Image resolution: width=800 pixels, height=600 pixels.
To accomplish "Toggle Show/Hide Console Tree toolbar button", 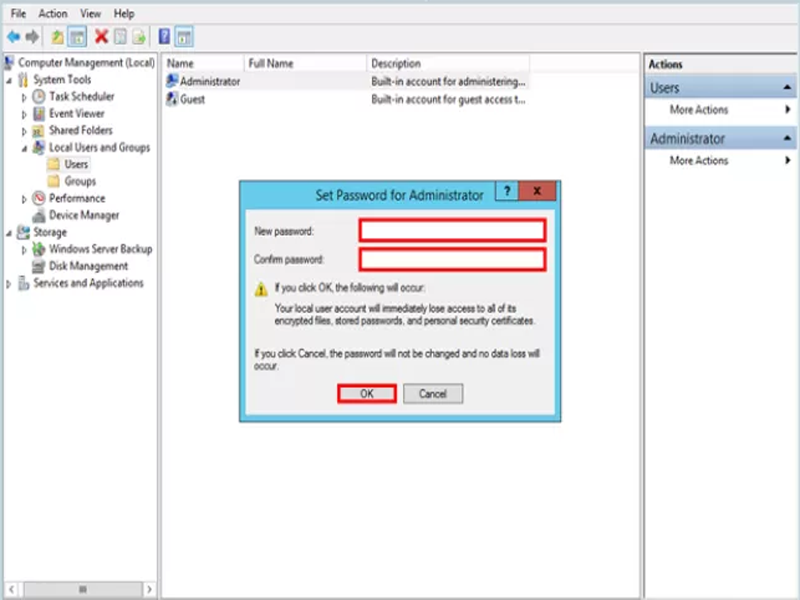I will click(x=77, y=37).
